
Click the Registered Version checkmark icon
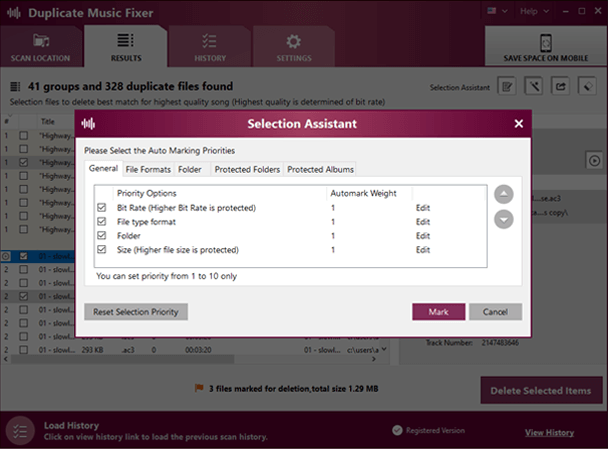coord(397,430)
